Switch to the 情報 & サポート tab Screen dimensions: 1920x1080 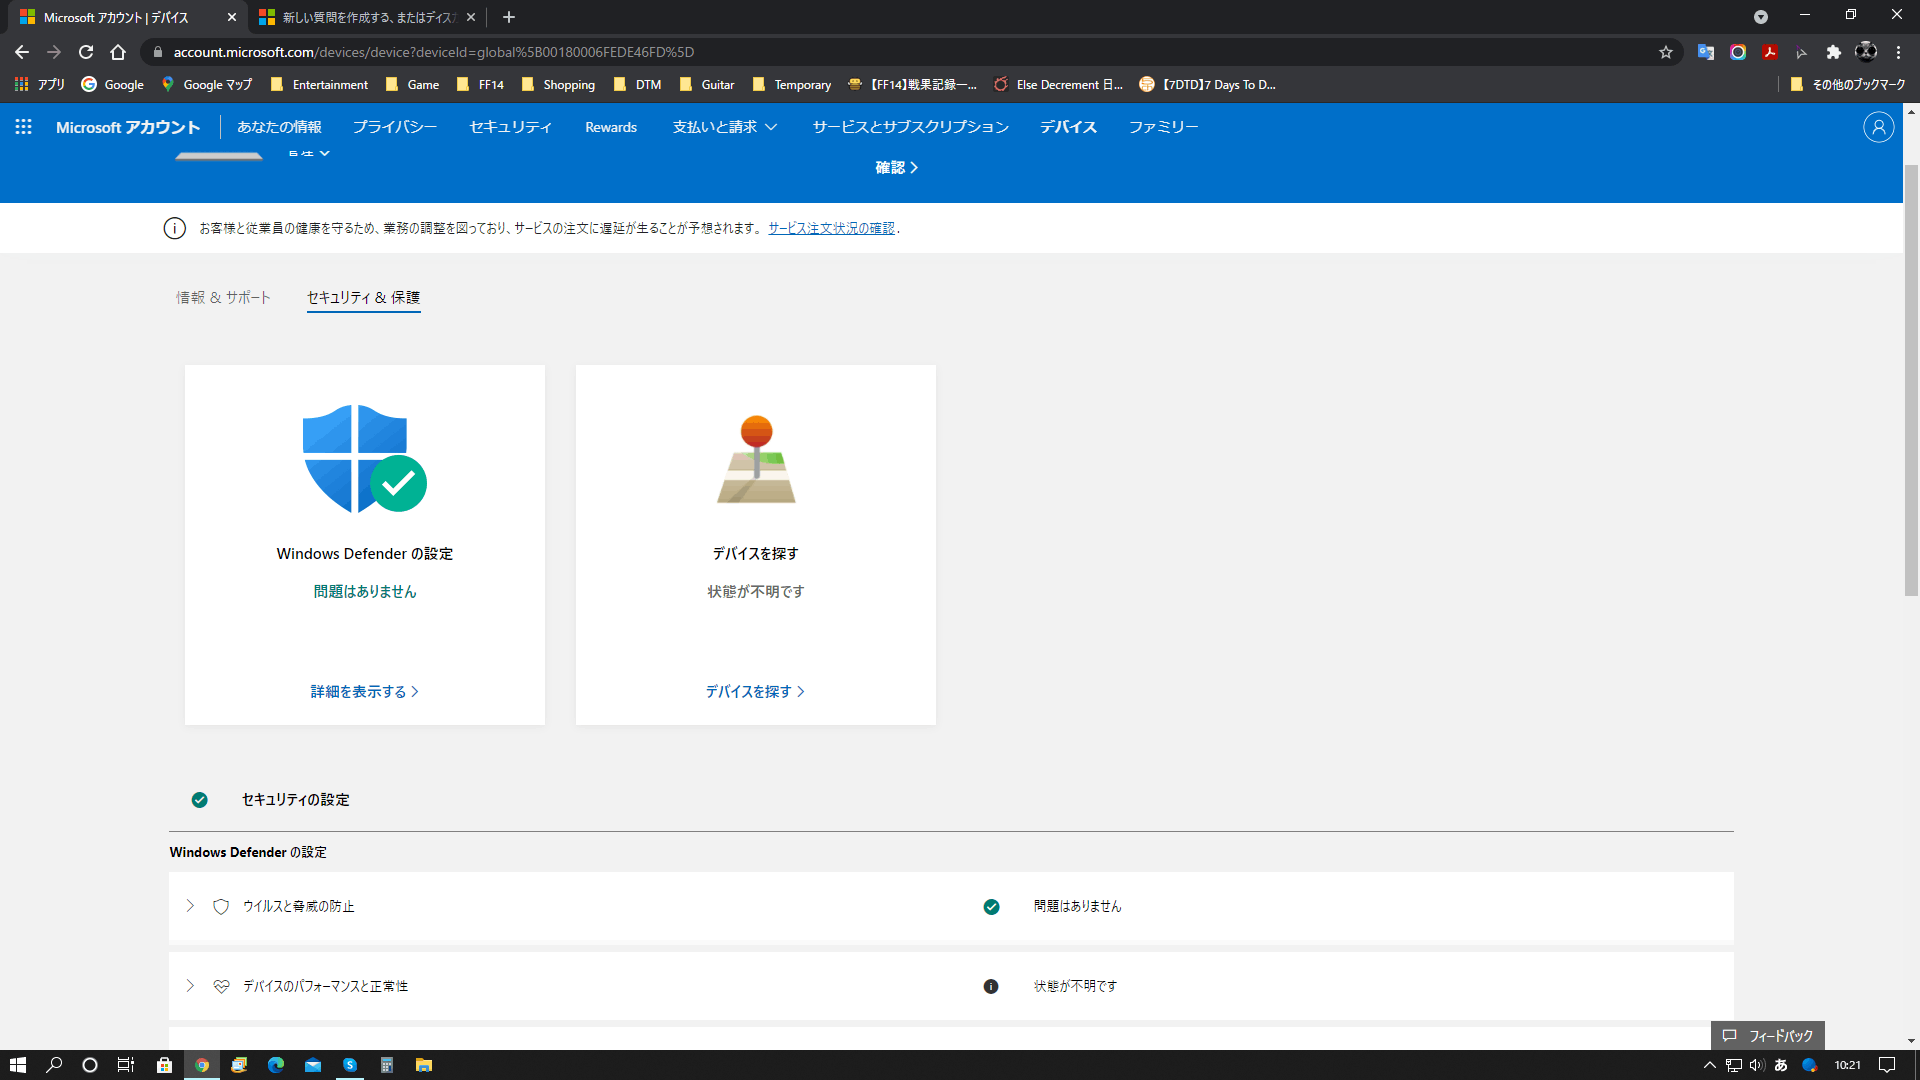click(x=223, y=297)
